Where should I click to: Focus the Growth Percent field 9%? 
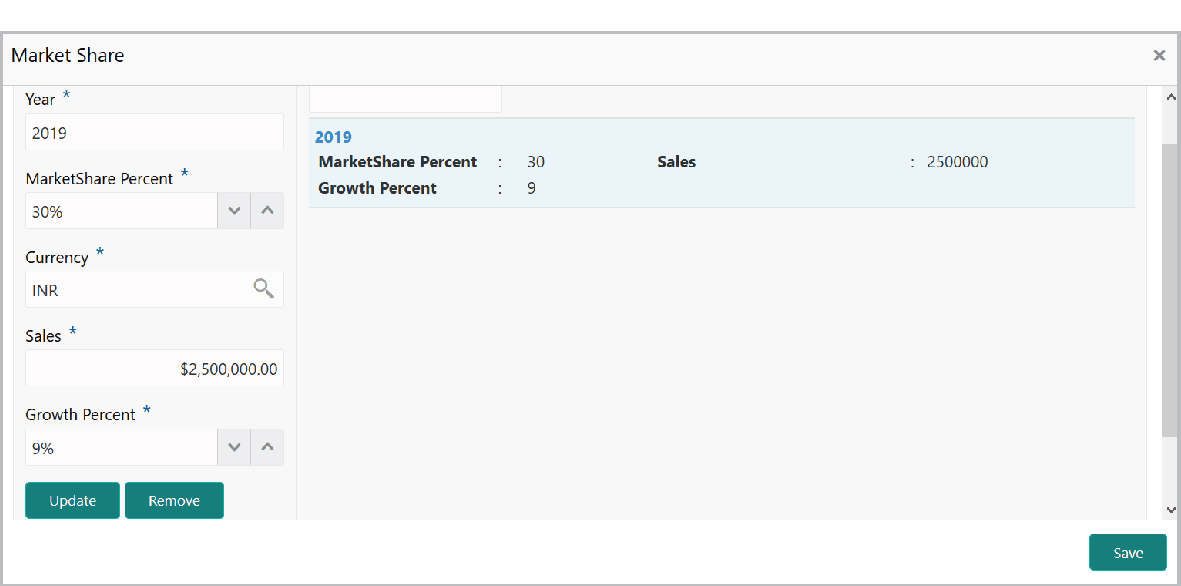click(x=121, y=447)
